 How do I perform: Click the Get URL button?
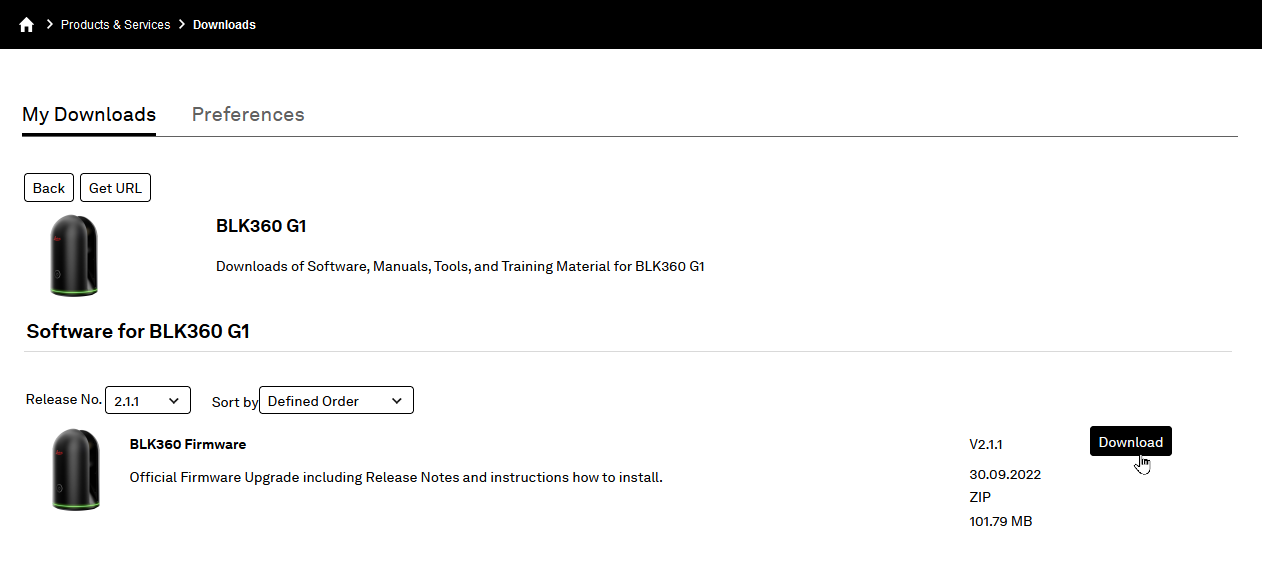115,188
